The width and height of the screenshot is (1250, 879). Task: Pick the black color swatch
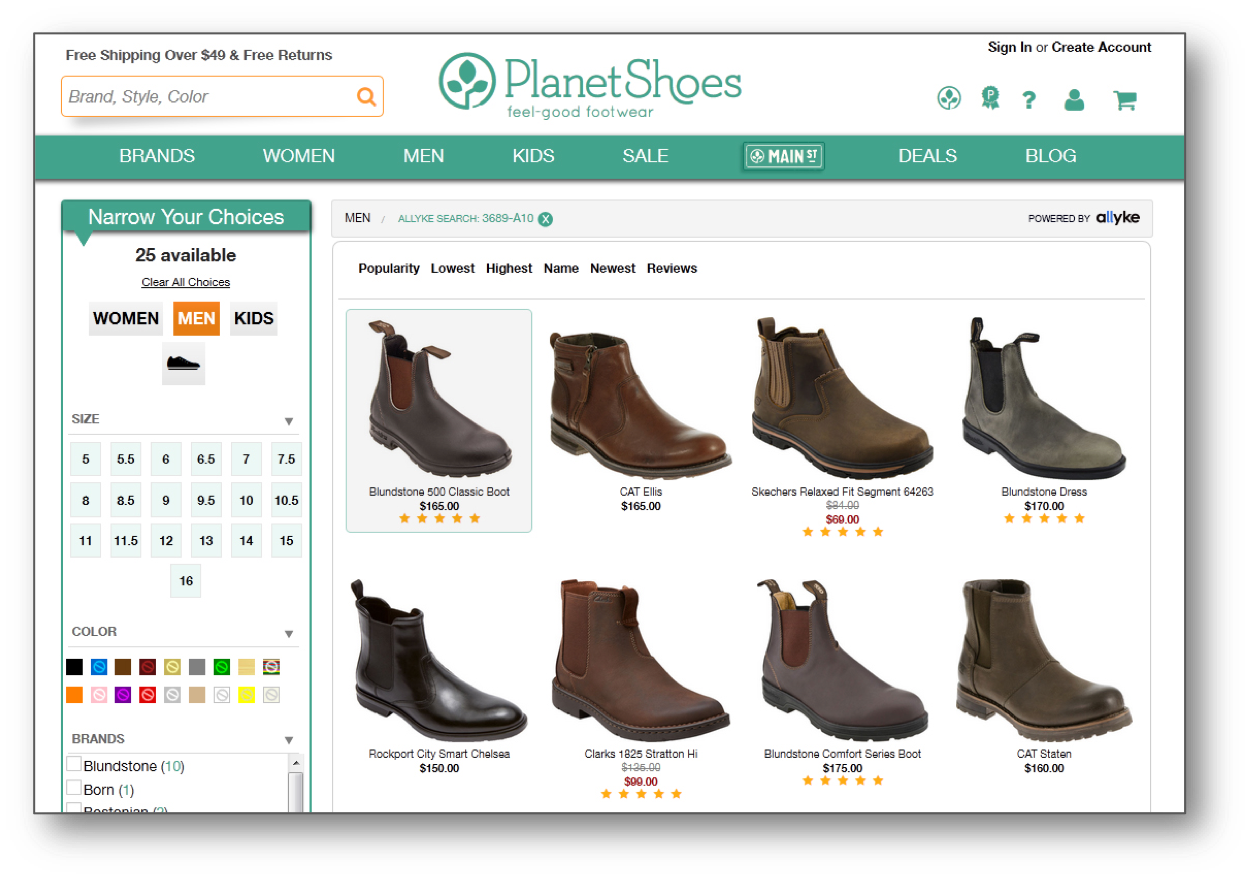pyautogui.click(x=75, y=667)
